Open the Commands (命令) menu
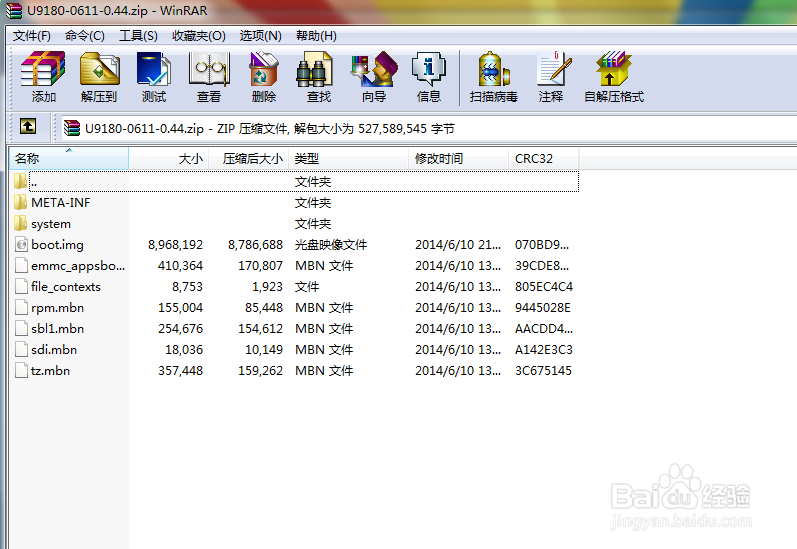797x549 pixels. point(84,36)
